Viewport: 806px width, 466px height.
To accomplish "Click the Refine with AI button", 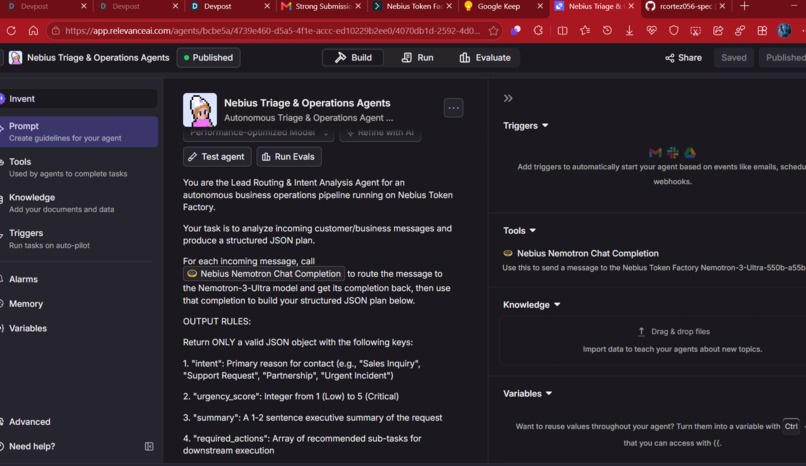I will 380,133.
